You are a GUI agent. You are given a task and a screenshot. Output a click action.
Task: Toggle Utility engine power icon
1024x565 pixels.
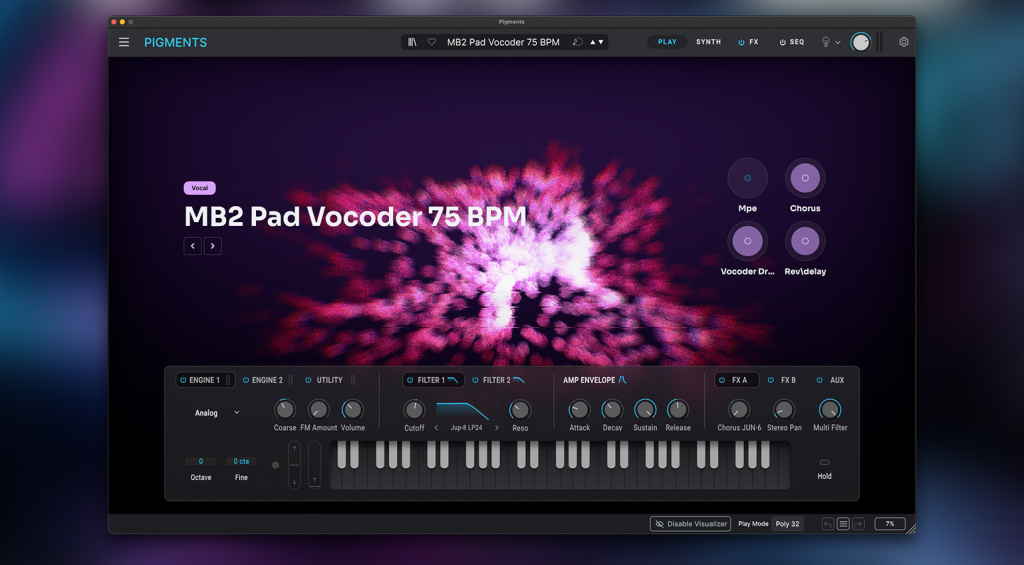pos(308,380)
